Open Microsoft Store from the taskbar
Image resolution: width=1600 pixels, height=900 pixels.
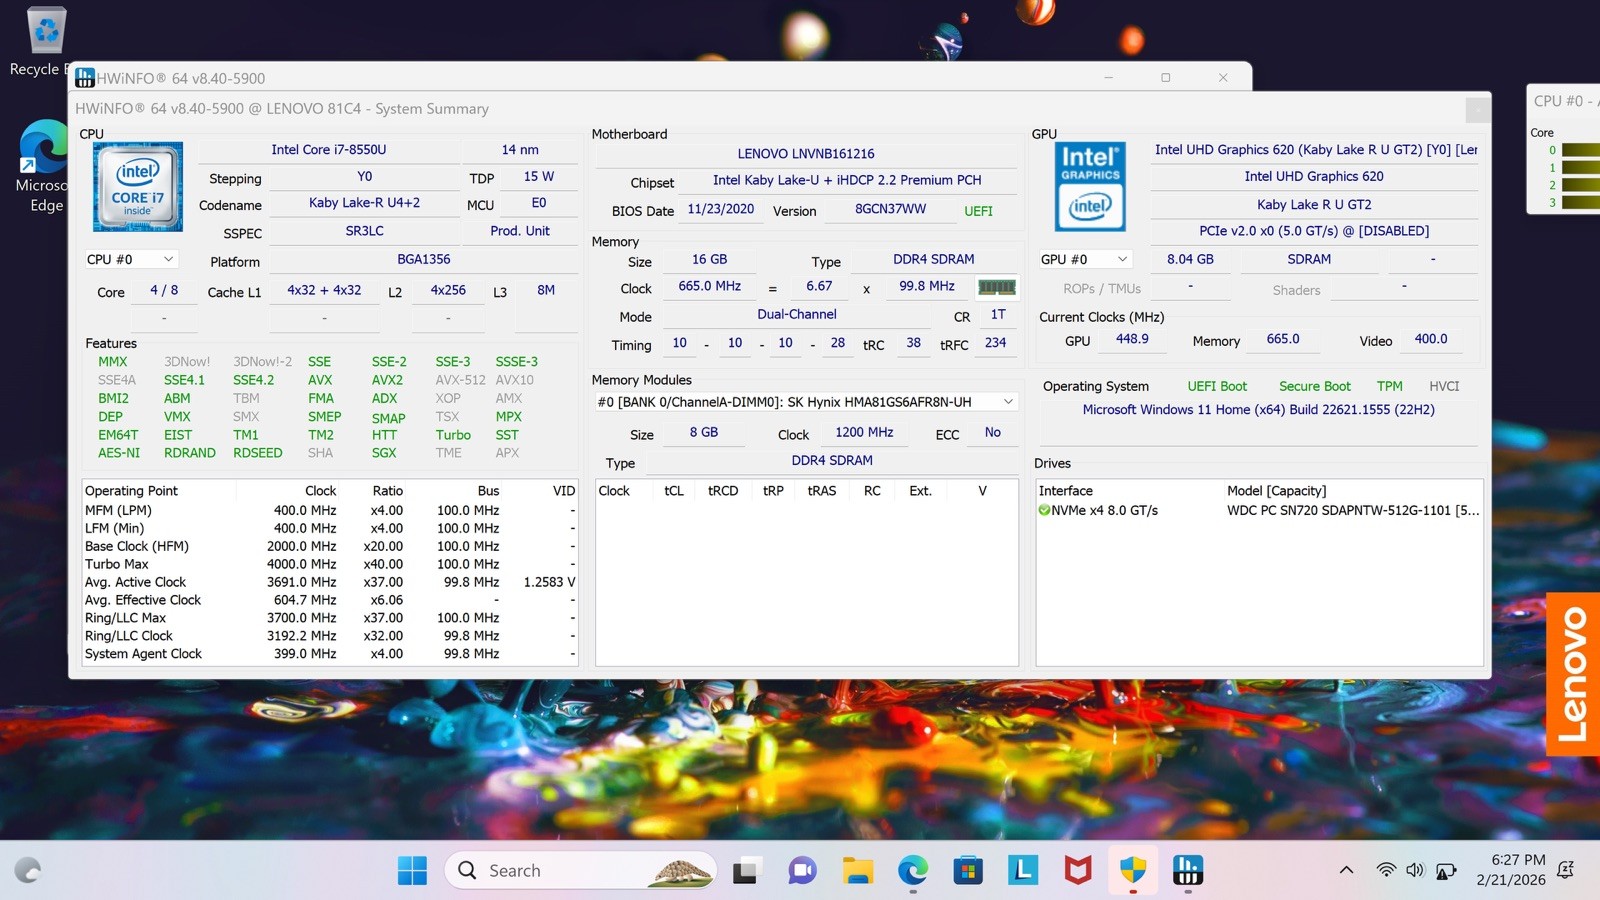point(967,871)
